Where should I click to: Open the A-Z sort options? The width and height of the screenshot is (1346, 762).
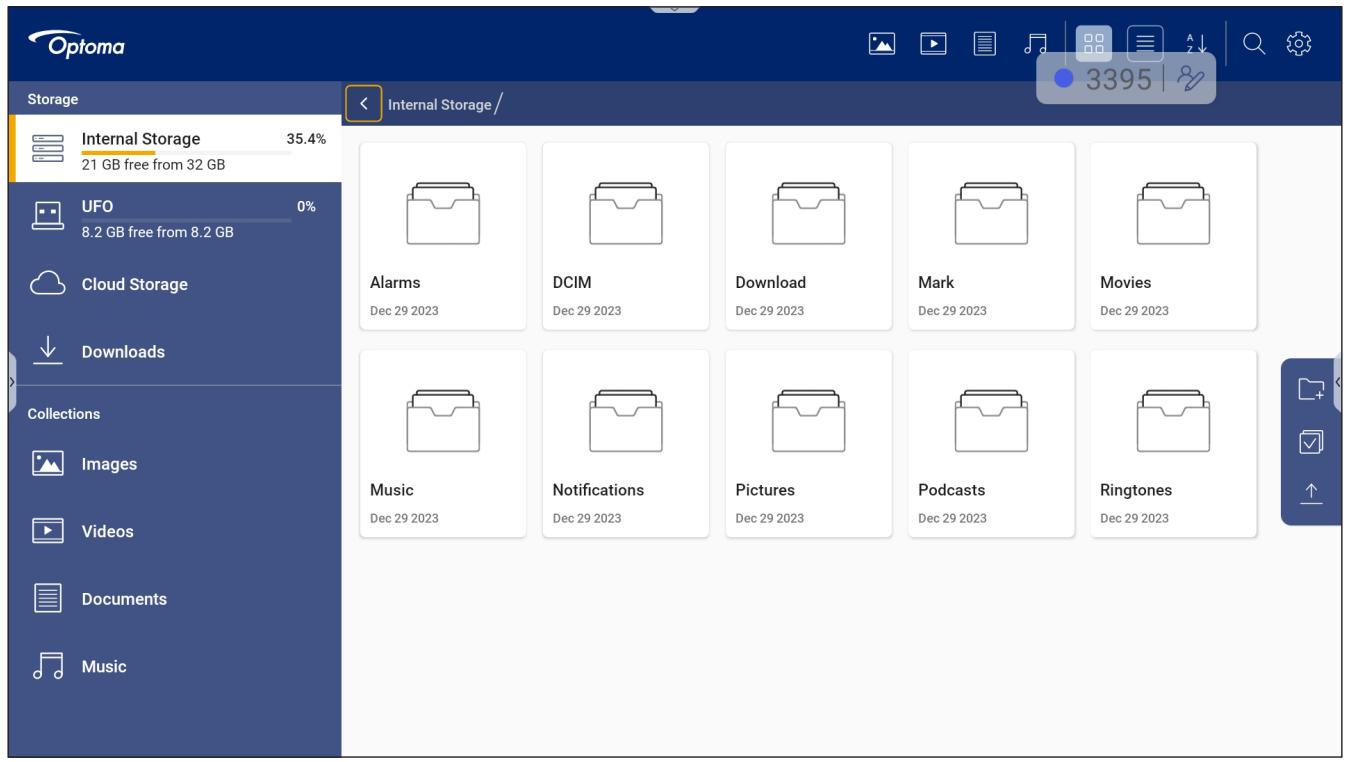(1197, 43)
